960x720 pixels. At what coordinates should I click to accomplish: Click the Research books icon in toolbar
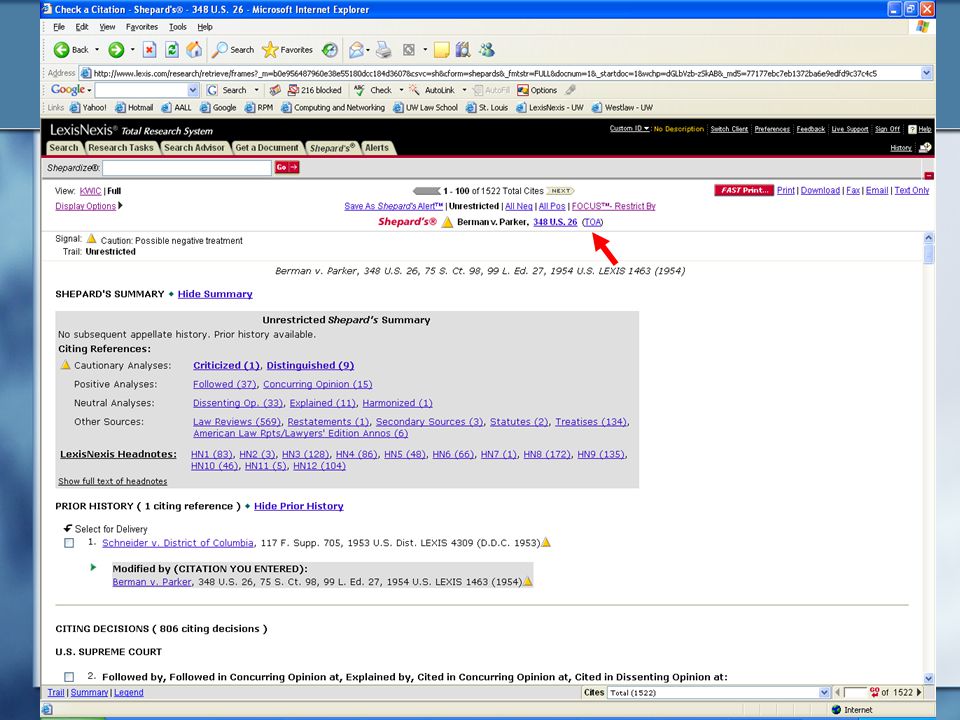tap(463, 50)
